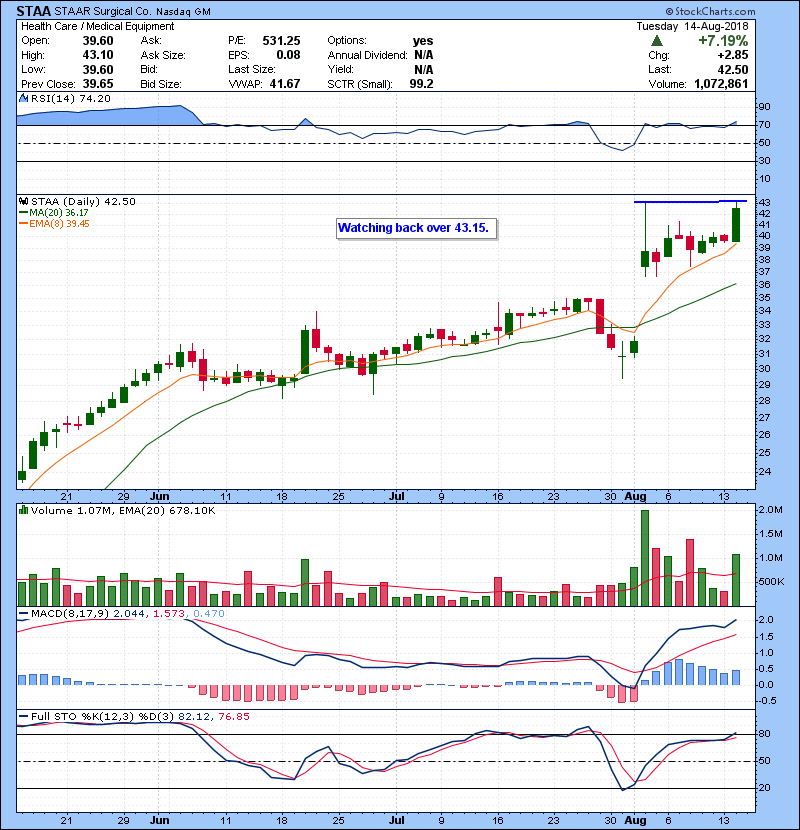Screen dimensions: 800x830
Task: Click the 82.12 stochastic %K value
Action: 194,717
